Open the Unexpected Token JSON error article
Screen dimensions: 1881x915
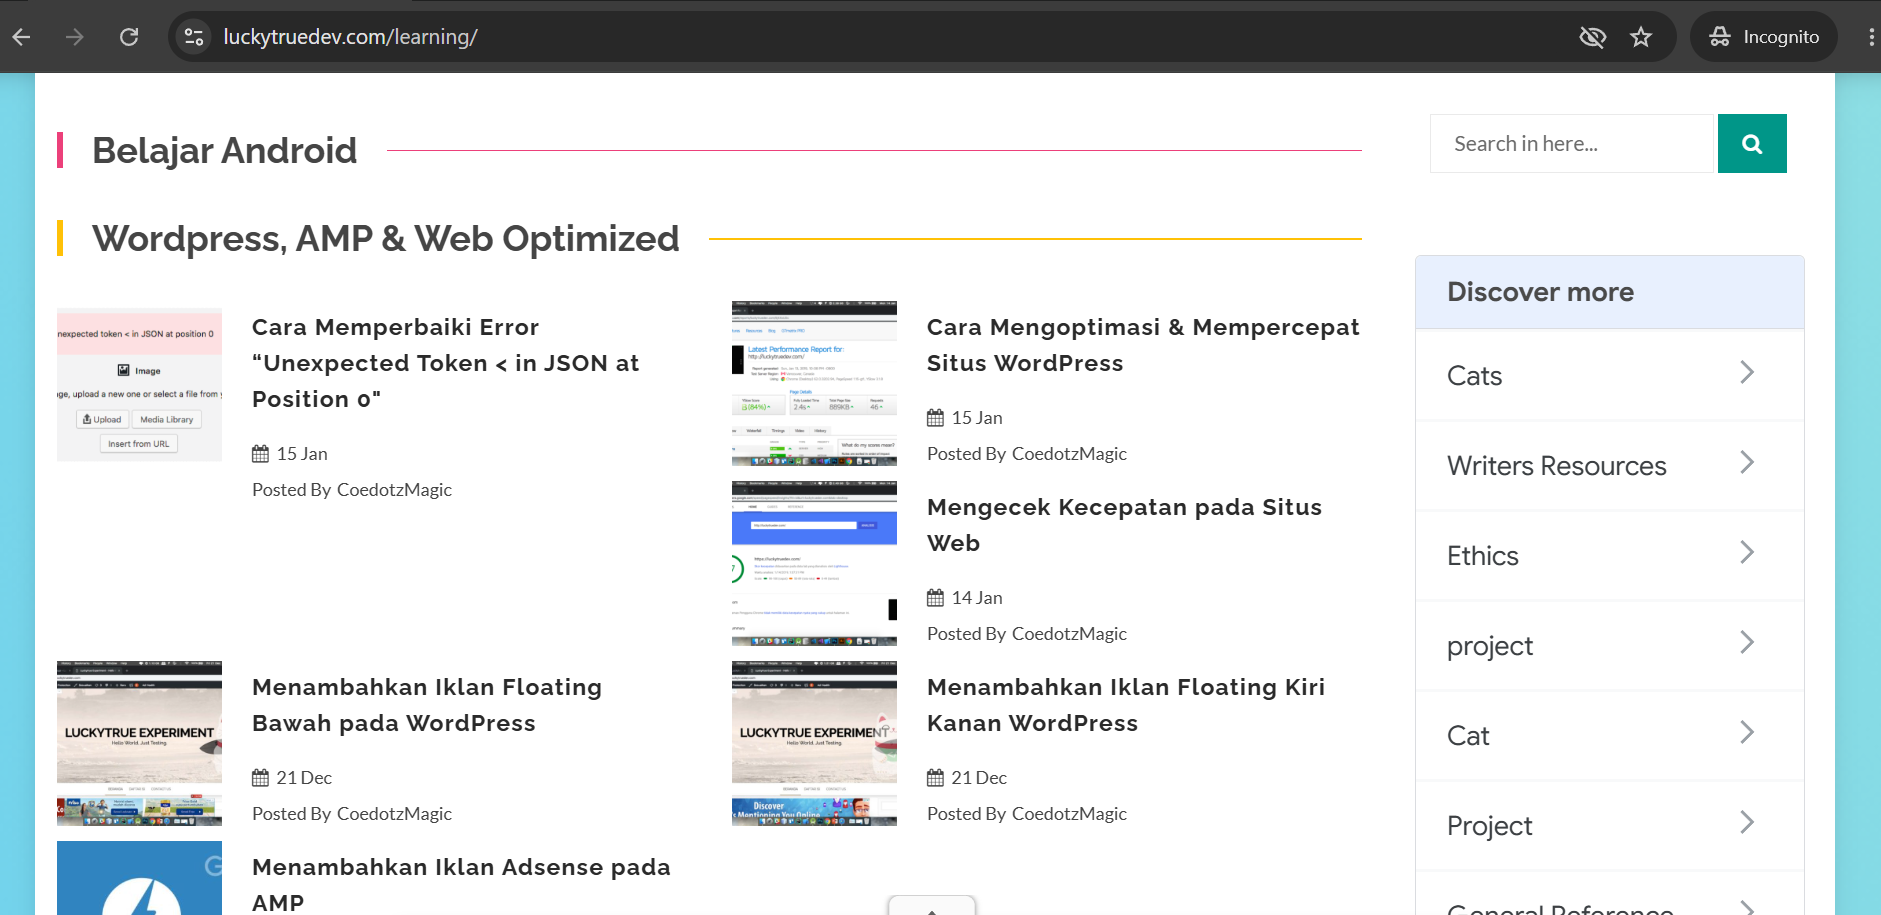pos(446,363)
